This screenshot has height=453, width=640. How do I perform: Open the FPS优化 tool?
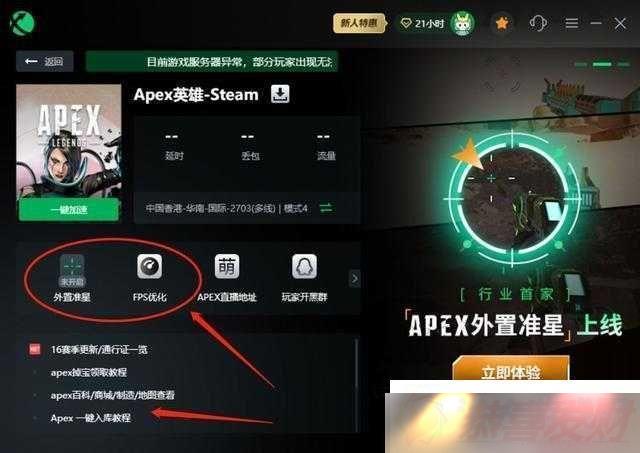(149, 278)
